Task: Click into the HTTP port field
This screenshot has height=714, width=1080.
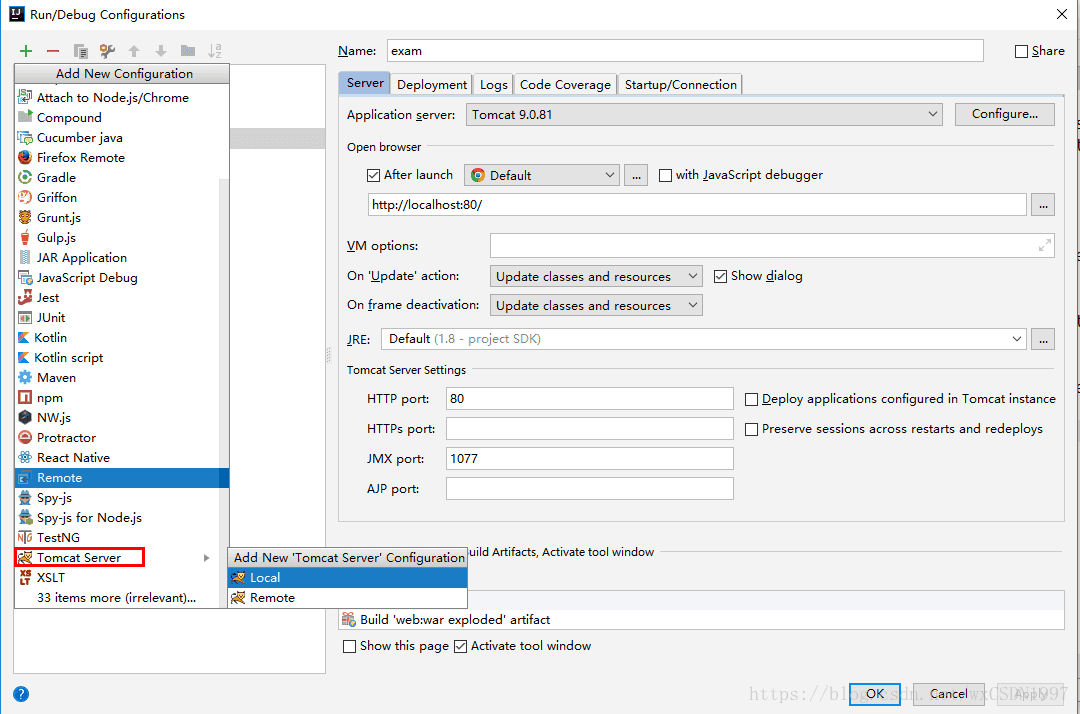Action: 590,399
